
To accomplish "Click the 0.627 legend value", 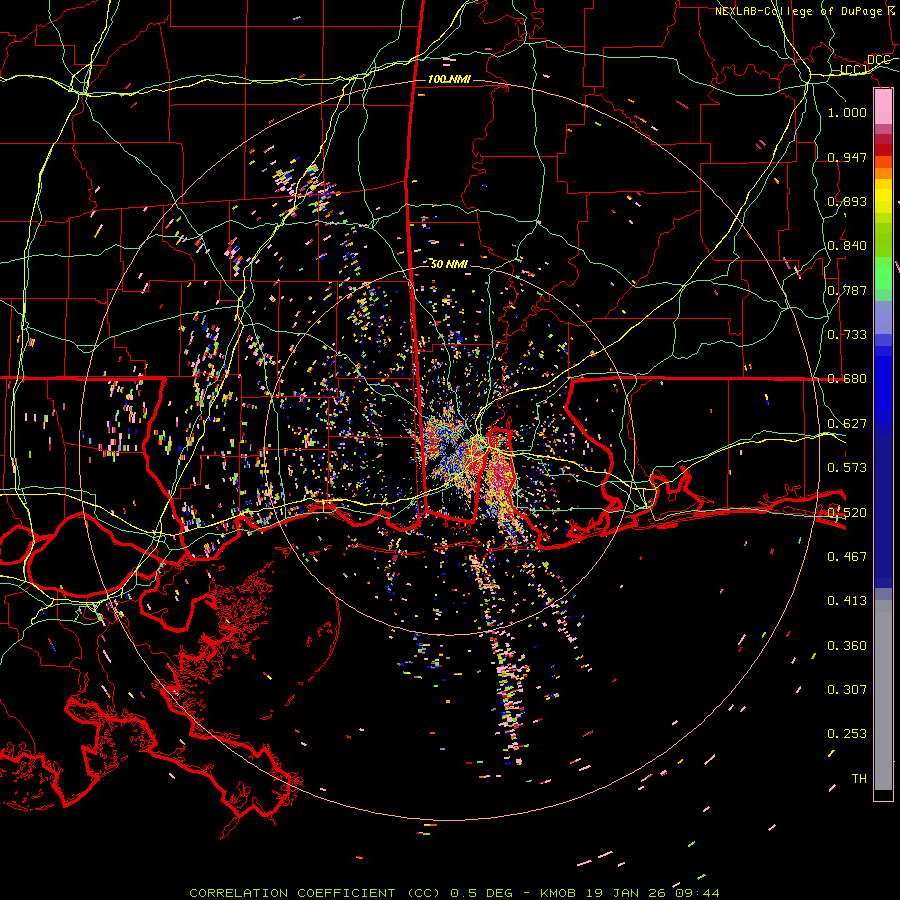I will 847,423.
